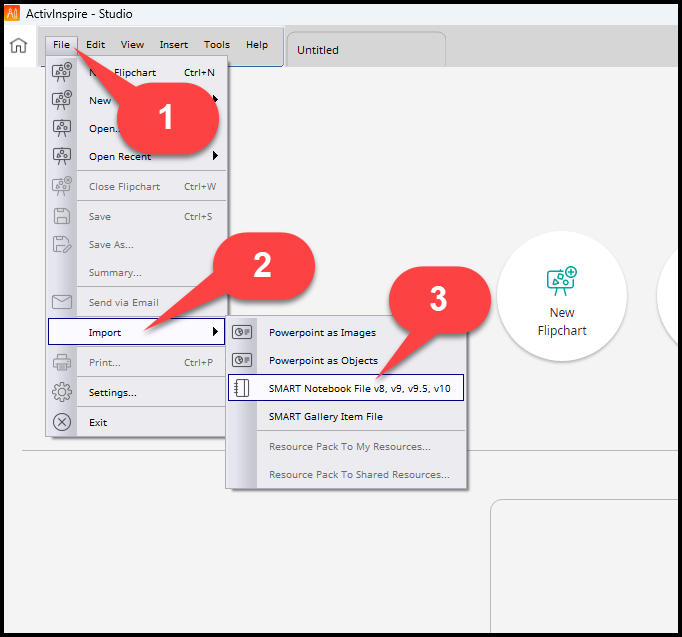
Task: Click the ActivInspire logo in title bar
Action: click(x=12, y=13)
